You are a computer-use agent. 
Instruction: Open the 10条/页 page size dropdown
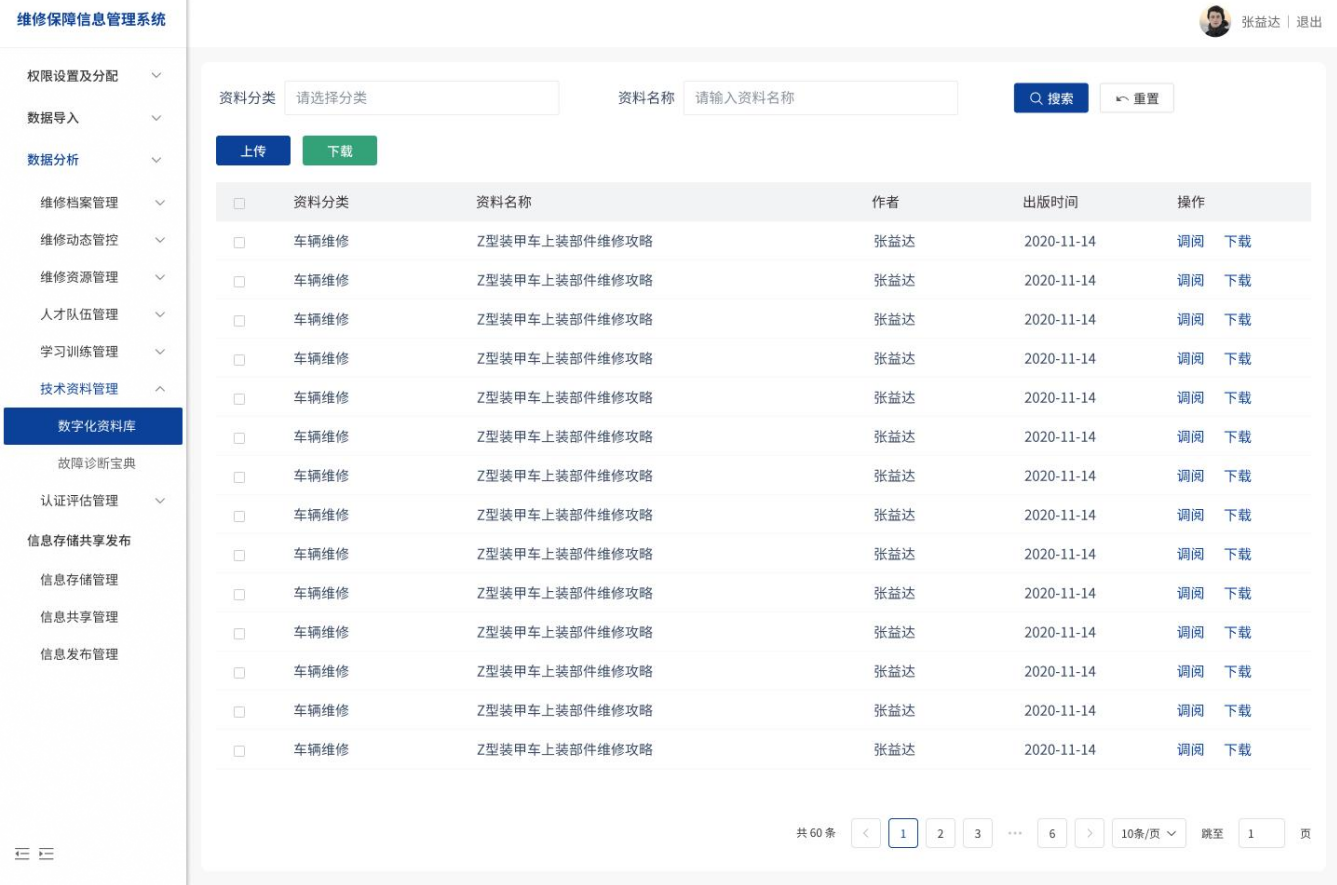pyautogui.click(x=1149, y=833)
